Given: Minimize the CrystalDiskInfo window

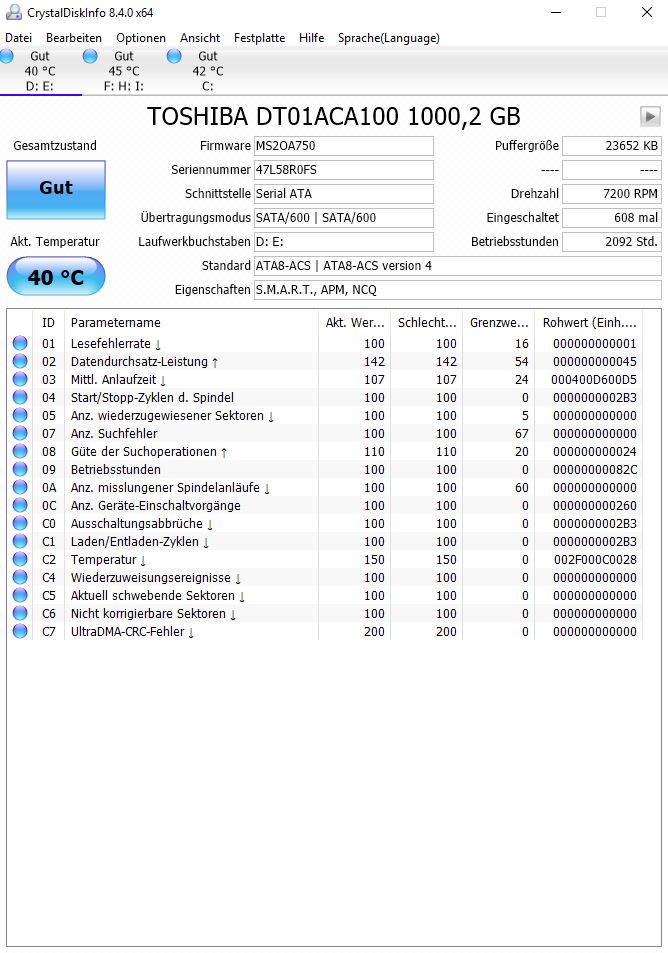Looking at the screenshot, I should (556, 12).
